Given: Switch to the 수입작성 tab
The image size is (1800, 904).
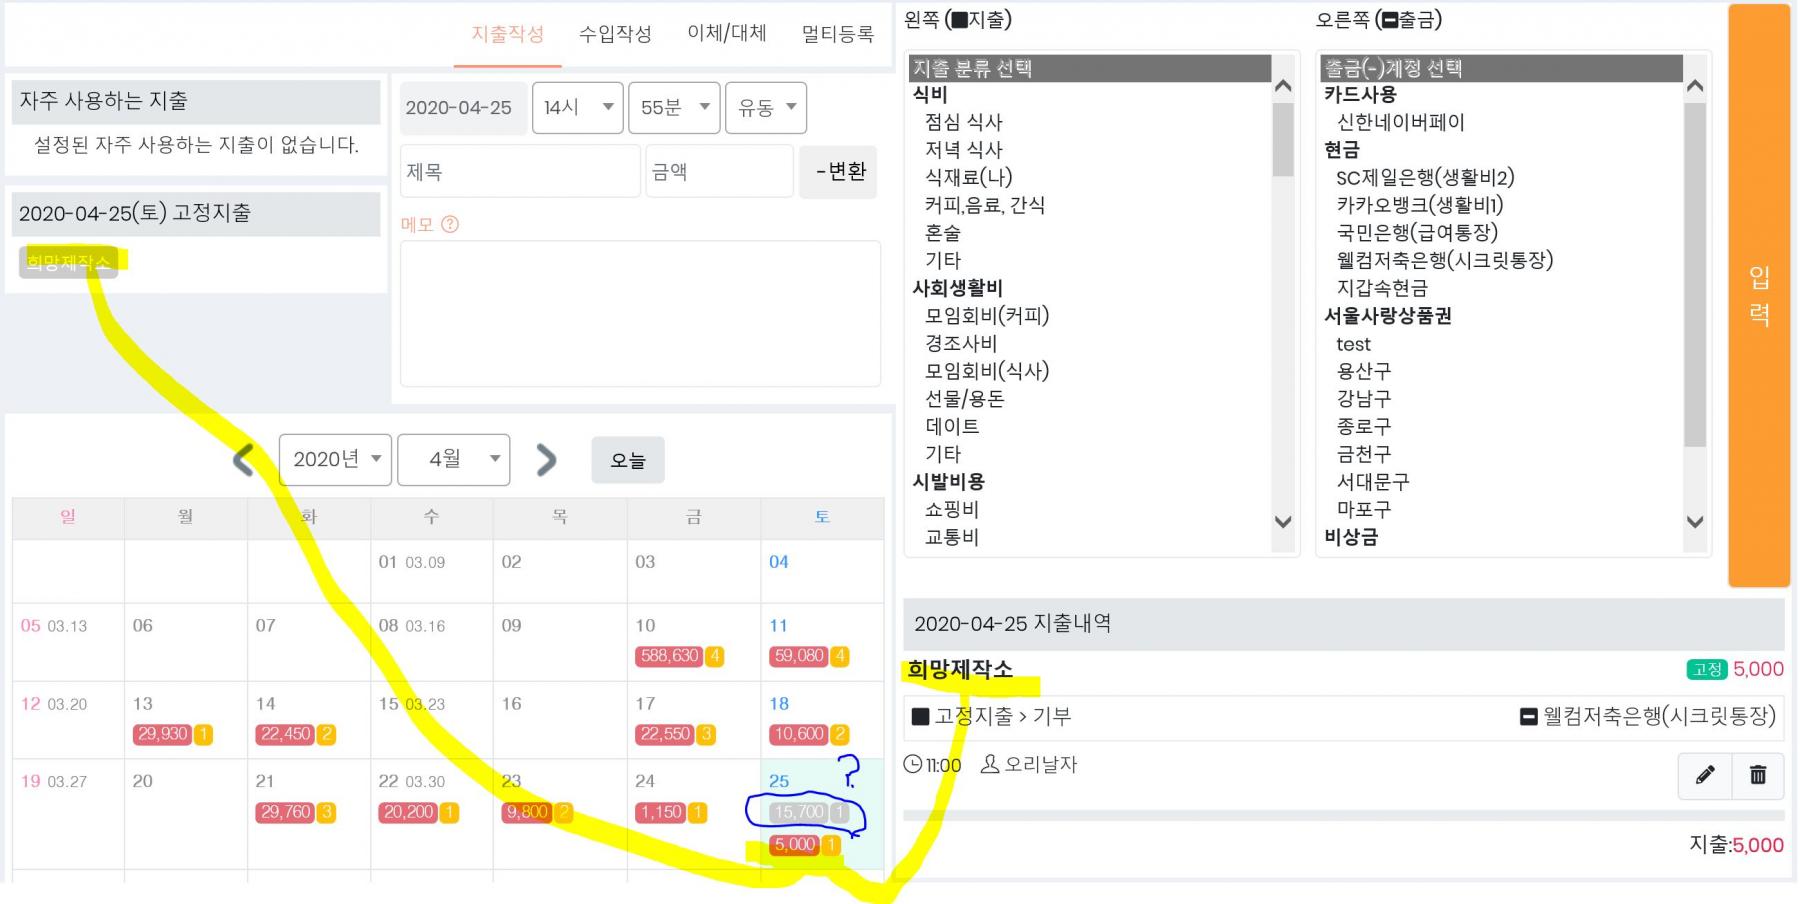Looking at the screenshot, I should coord(615,34).
